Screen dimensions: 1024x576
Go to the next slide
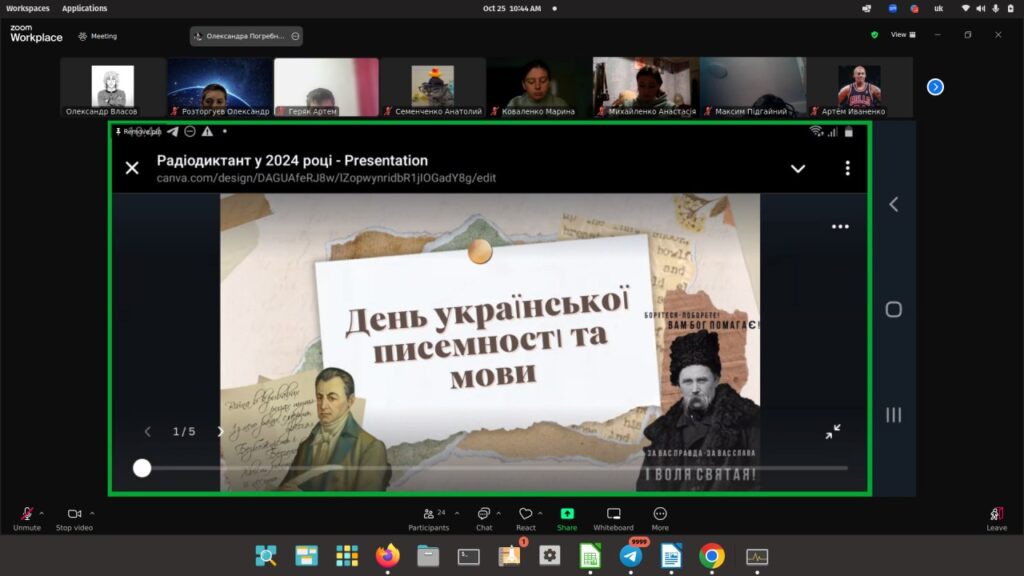tap(220, 432)
